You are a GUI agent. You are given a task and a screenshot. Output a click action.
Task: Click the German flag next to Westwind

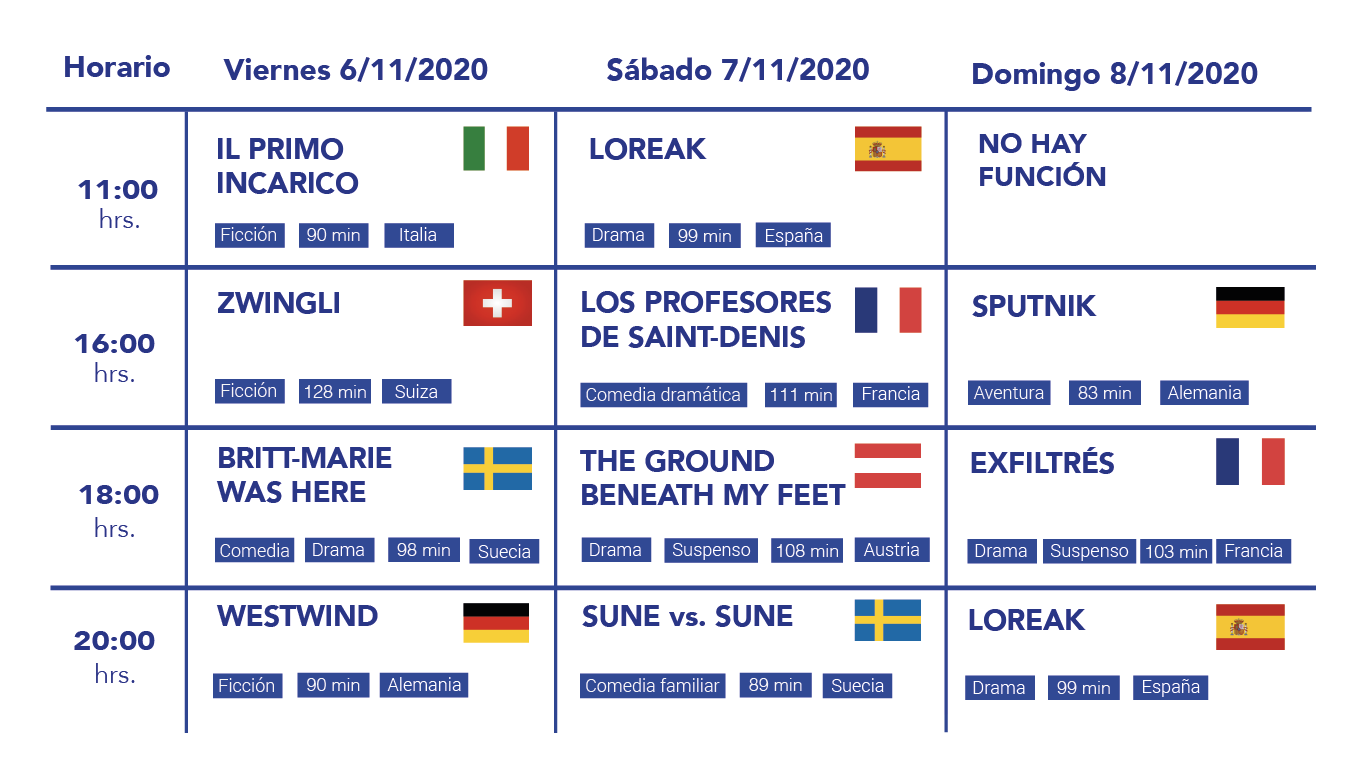coord(496,622)
